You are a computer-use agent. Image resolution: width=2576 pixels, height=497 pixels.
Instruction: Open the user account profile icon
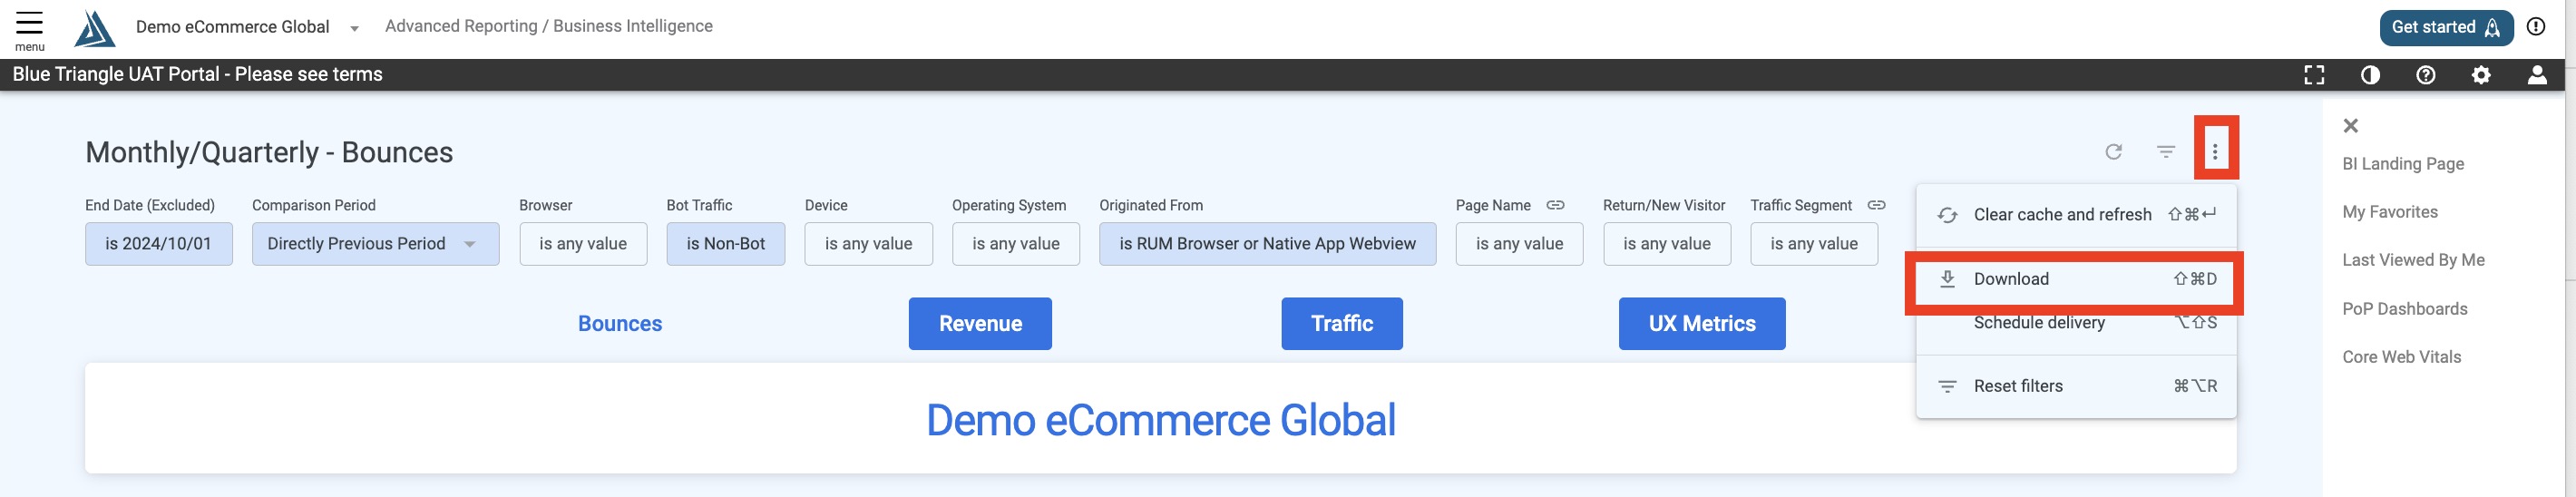pyautogui.click(x=2537, y=75)
